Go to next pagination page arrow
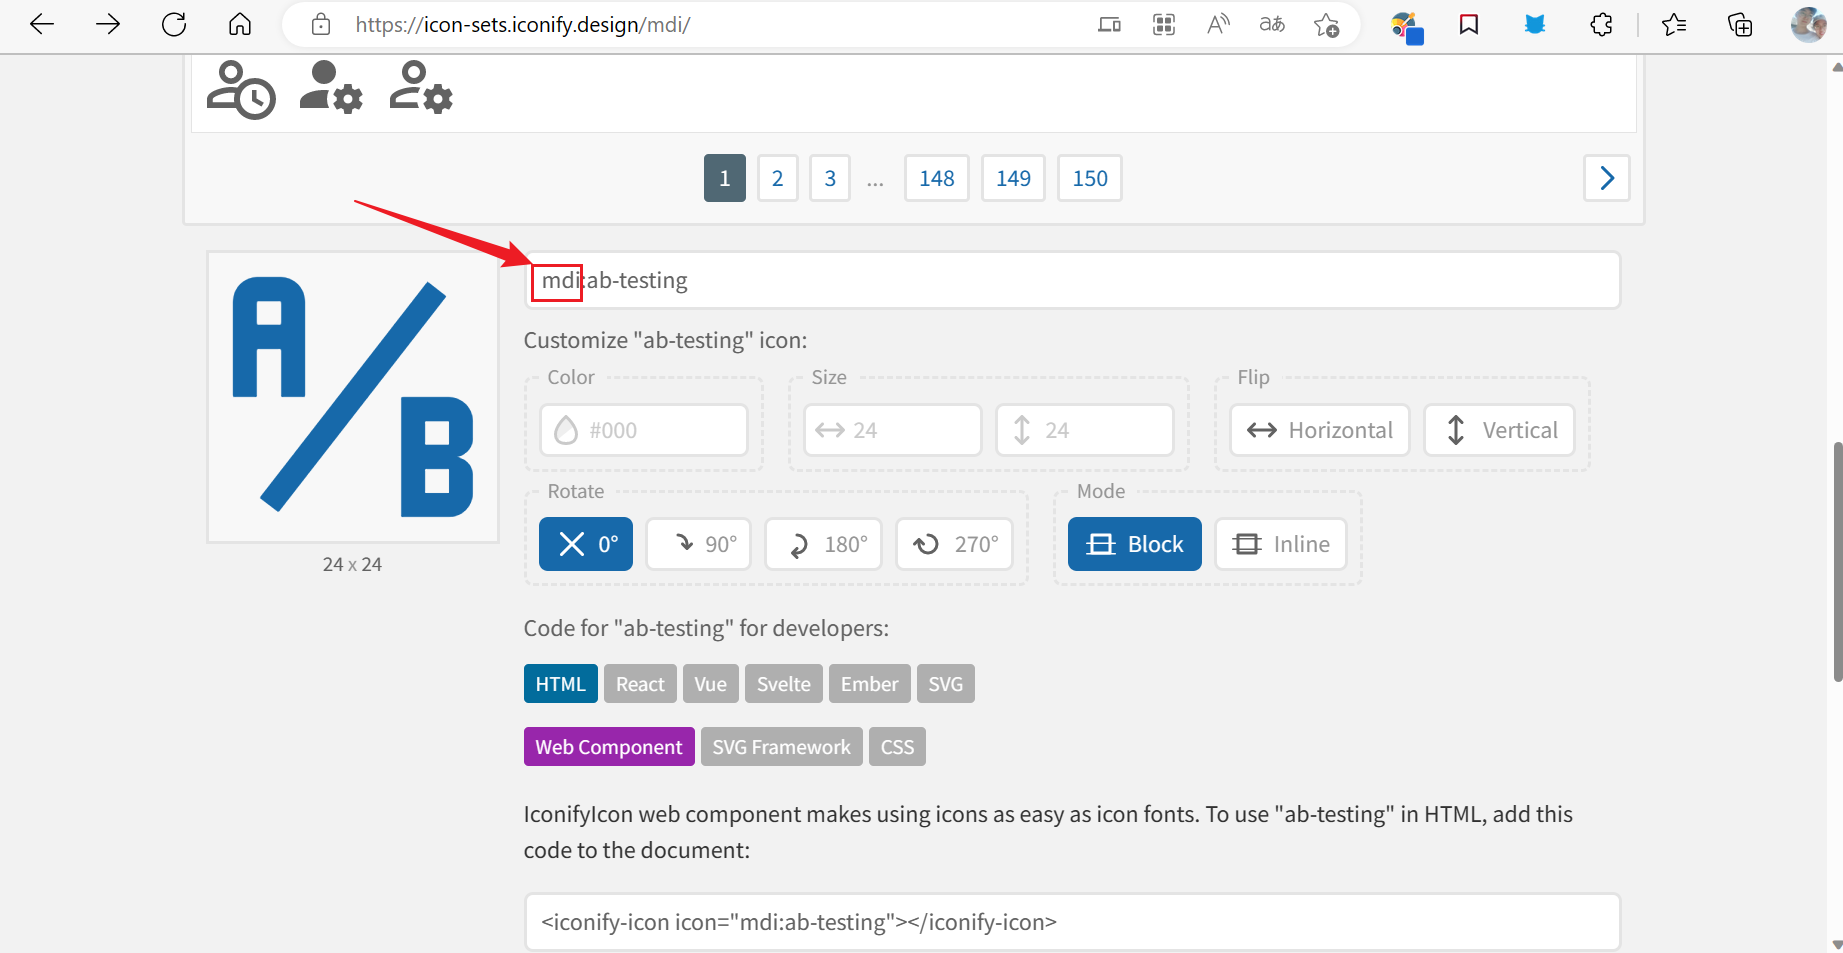The height and width of the screenshot is (953, 1843). [x=1607, y=178]
